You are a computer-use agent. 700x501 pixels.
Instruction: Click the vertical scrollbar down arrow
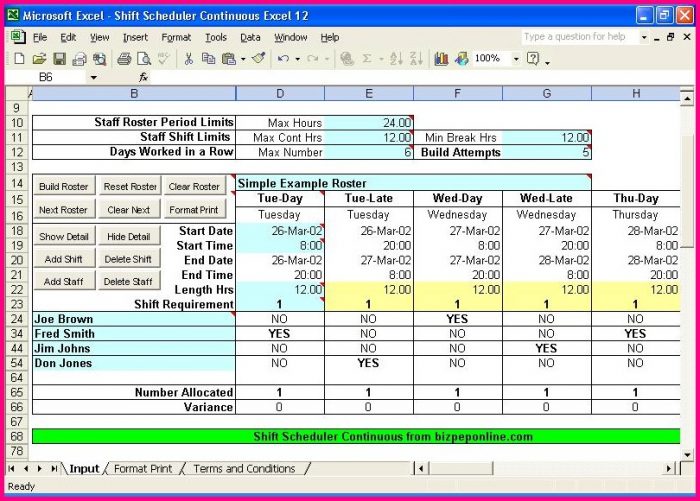pyautogui.click(x=687, y=455)
